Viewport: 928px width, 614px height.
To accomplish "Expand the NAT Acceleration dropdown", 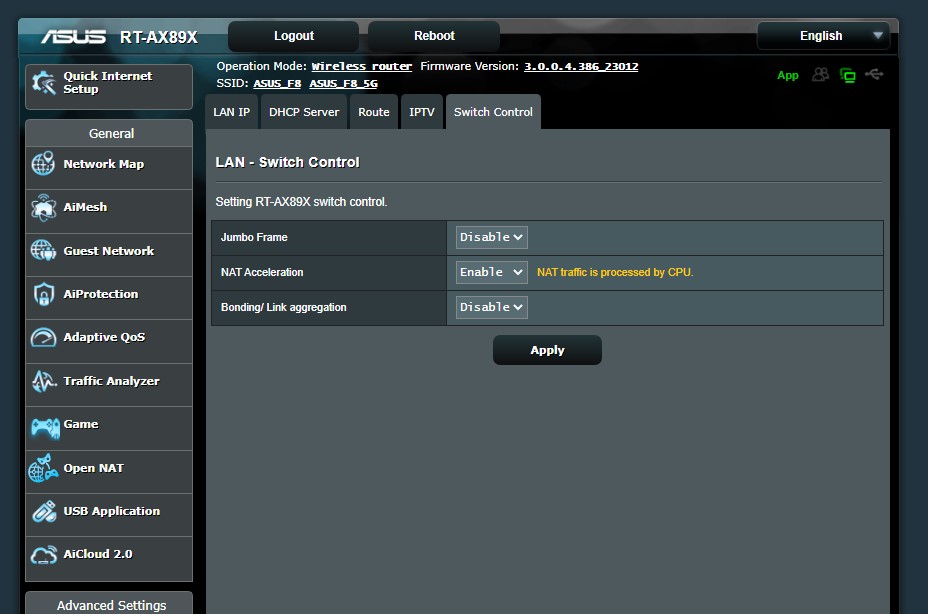I will click(x=491, y=272).
